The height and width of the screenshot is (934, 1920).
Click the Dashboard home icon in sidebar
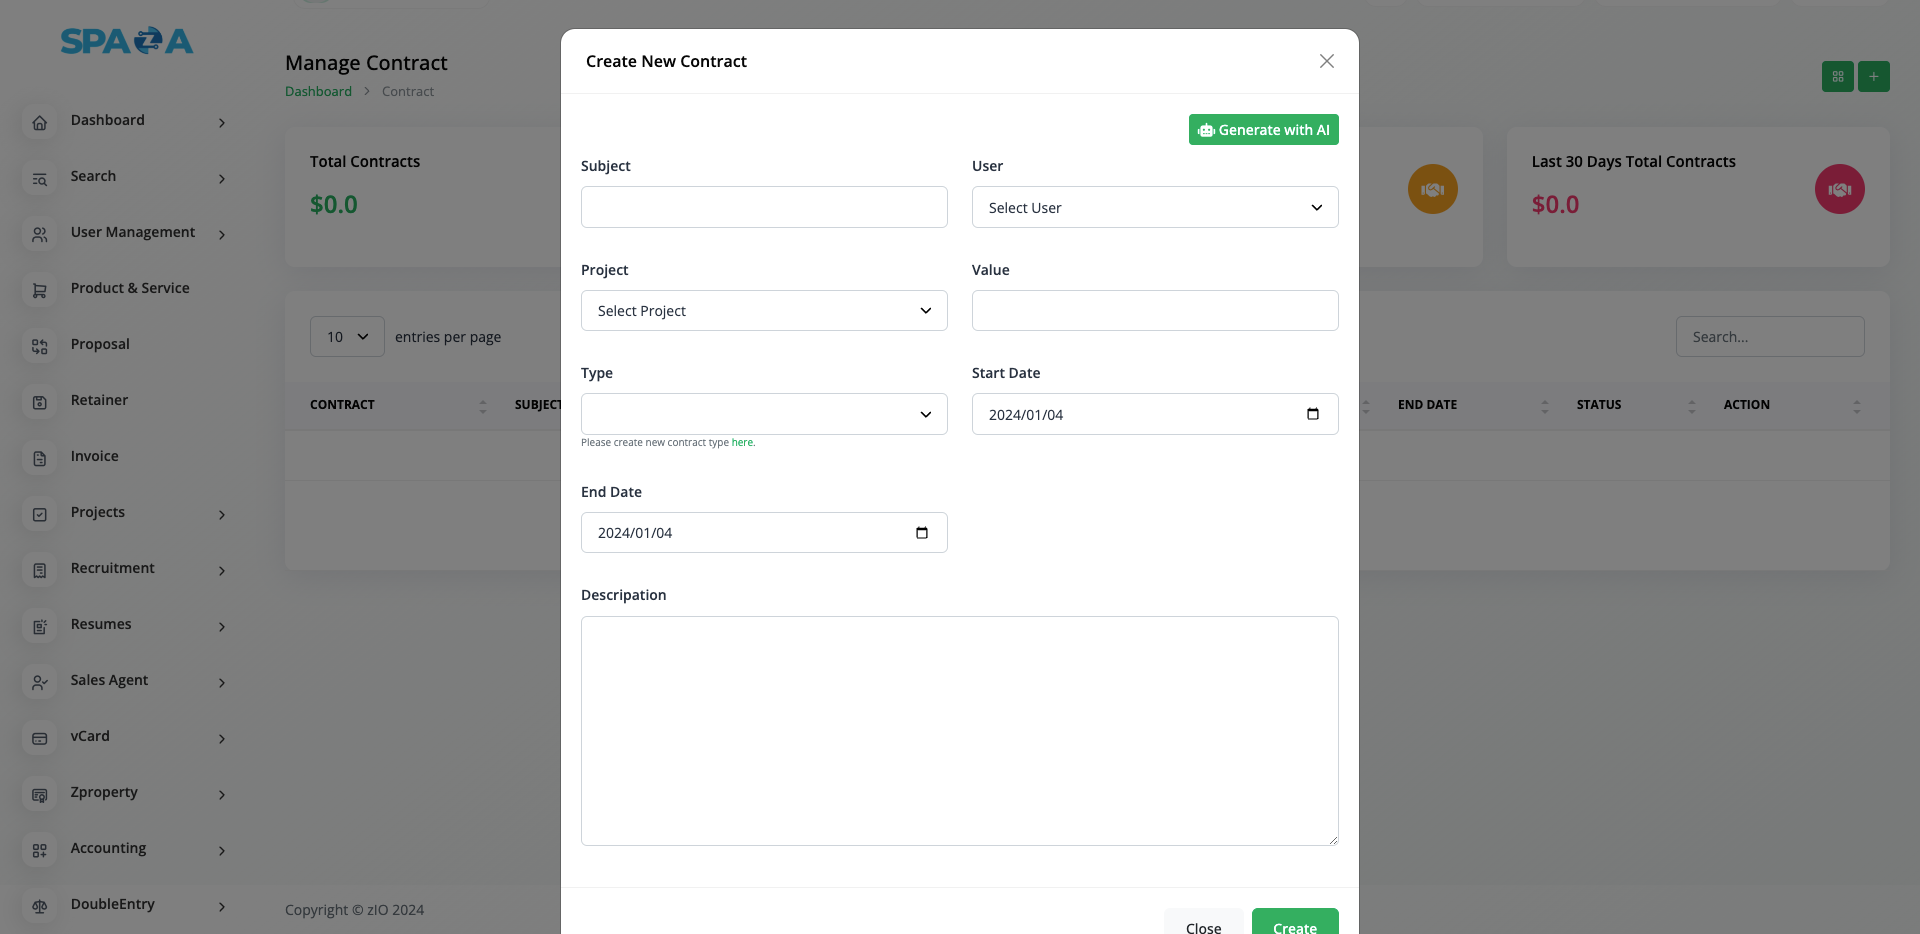click(40, 123)
